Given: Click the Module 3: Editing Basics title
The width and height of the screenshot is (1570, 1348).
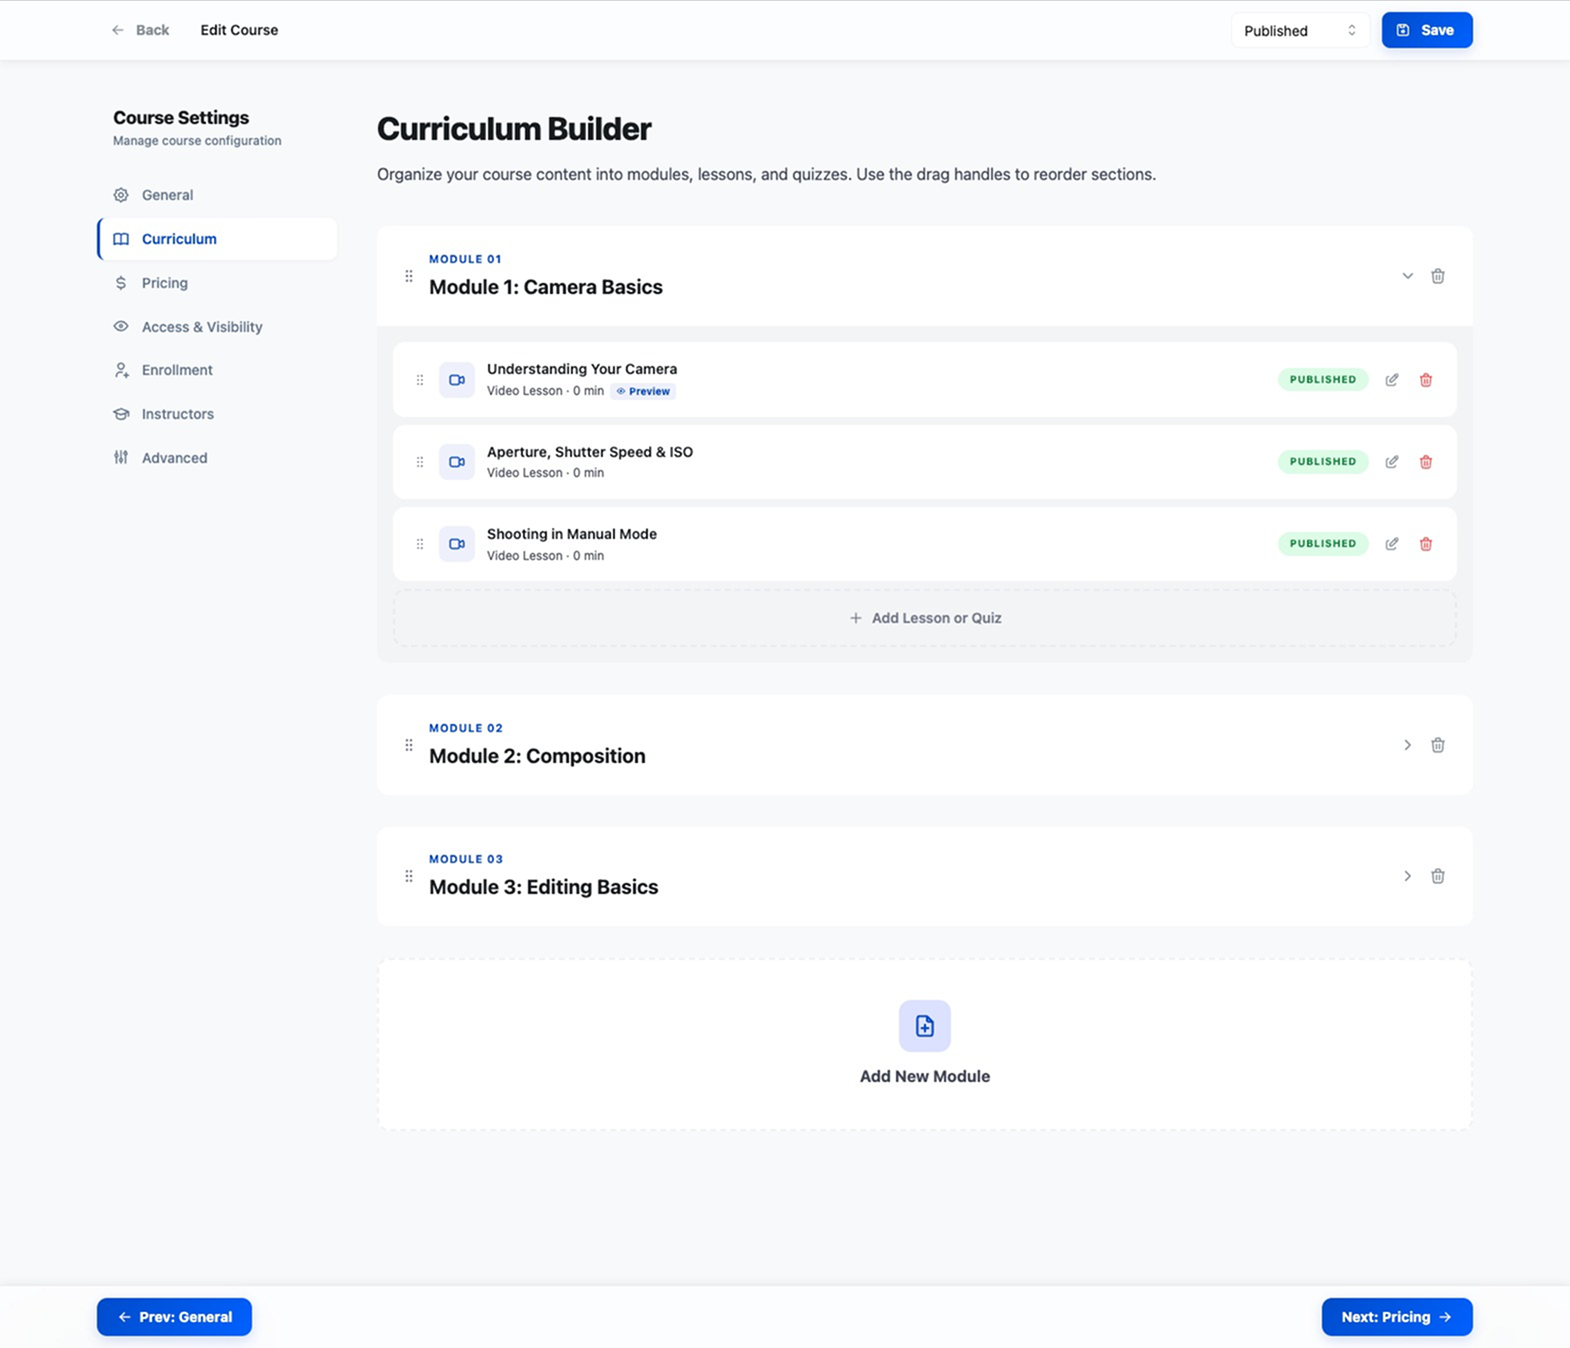Looking at the screenshot, I should (544, 887).
